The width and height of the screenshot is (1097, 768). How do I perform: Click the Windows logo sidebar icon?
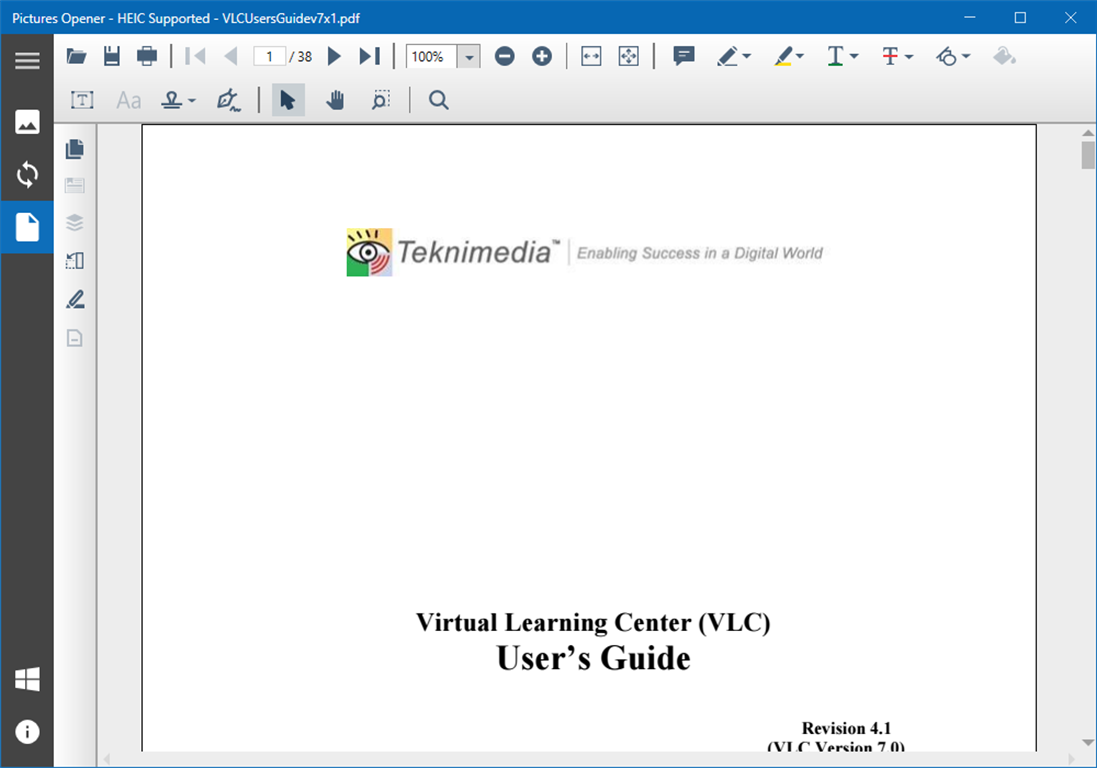click(27, 678)
